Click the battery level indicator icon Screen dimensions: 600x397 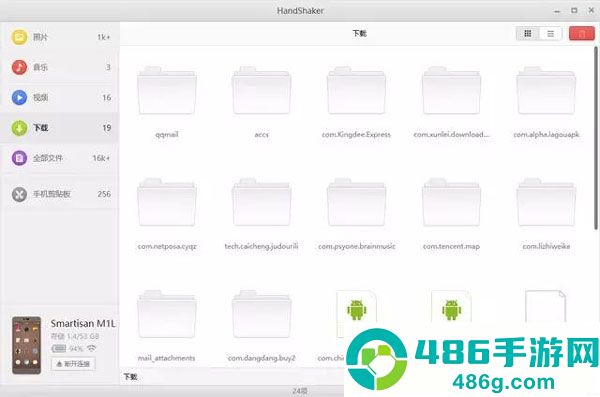[x=59, y=348]
